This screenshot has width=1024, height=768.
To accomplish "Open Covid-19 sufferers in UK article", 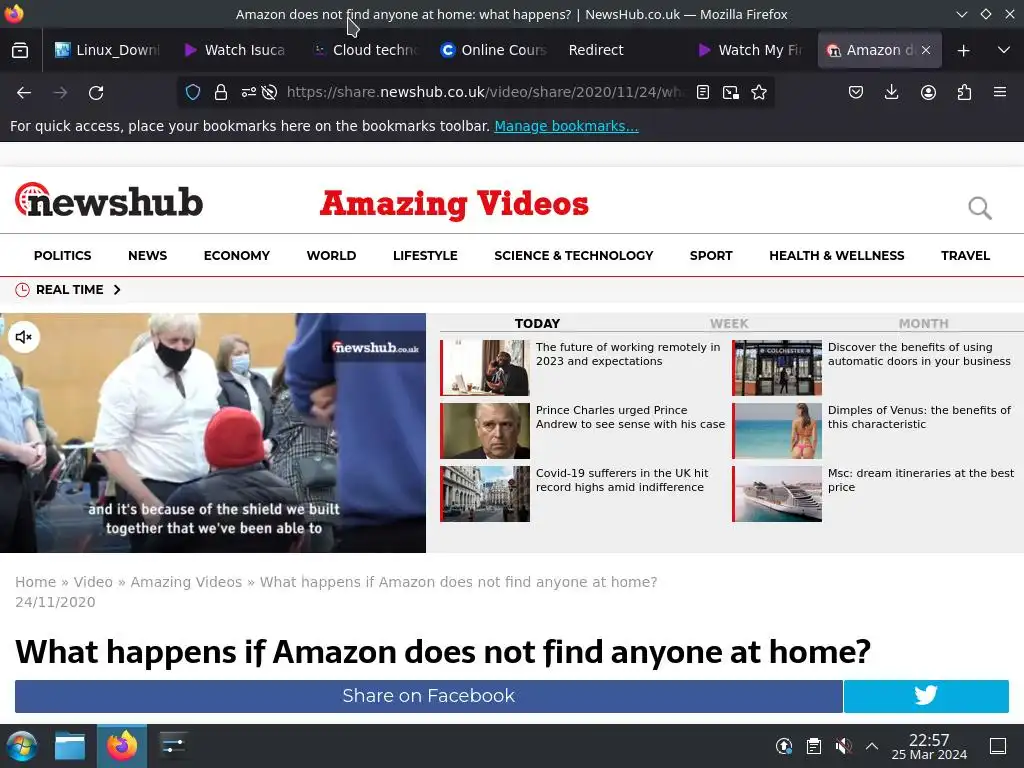I will 622,480.
